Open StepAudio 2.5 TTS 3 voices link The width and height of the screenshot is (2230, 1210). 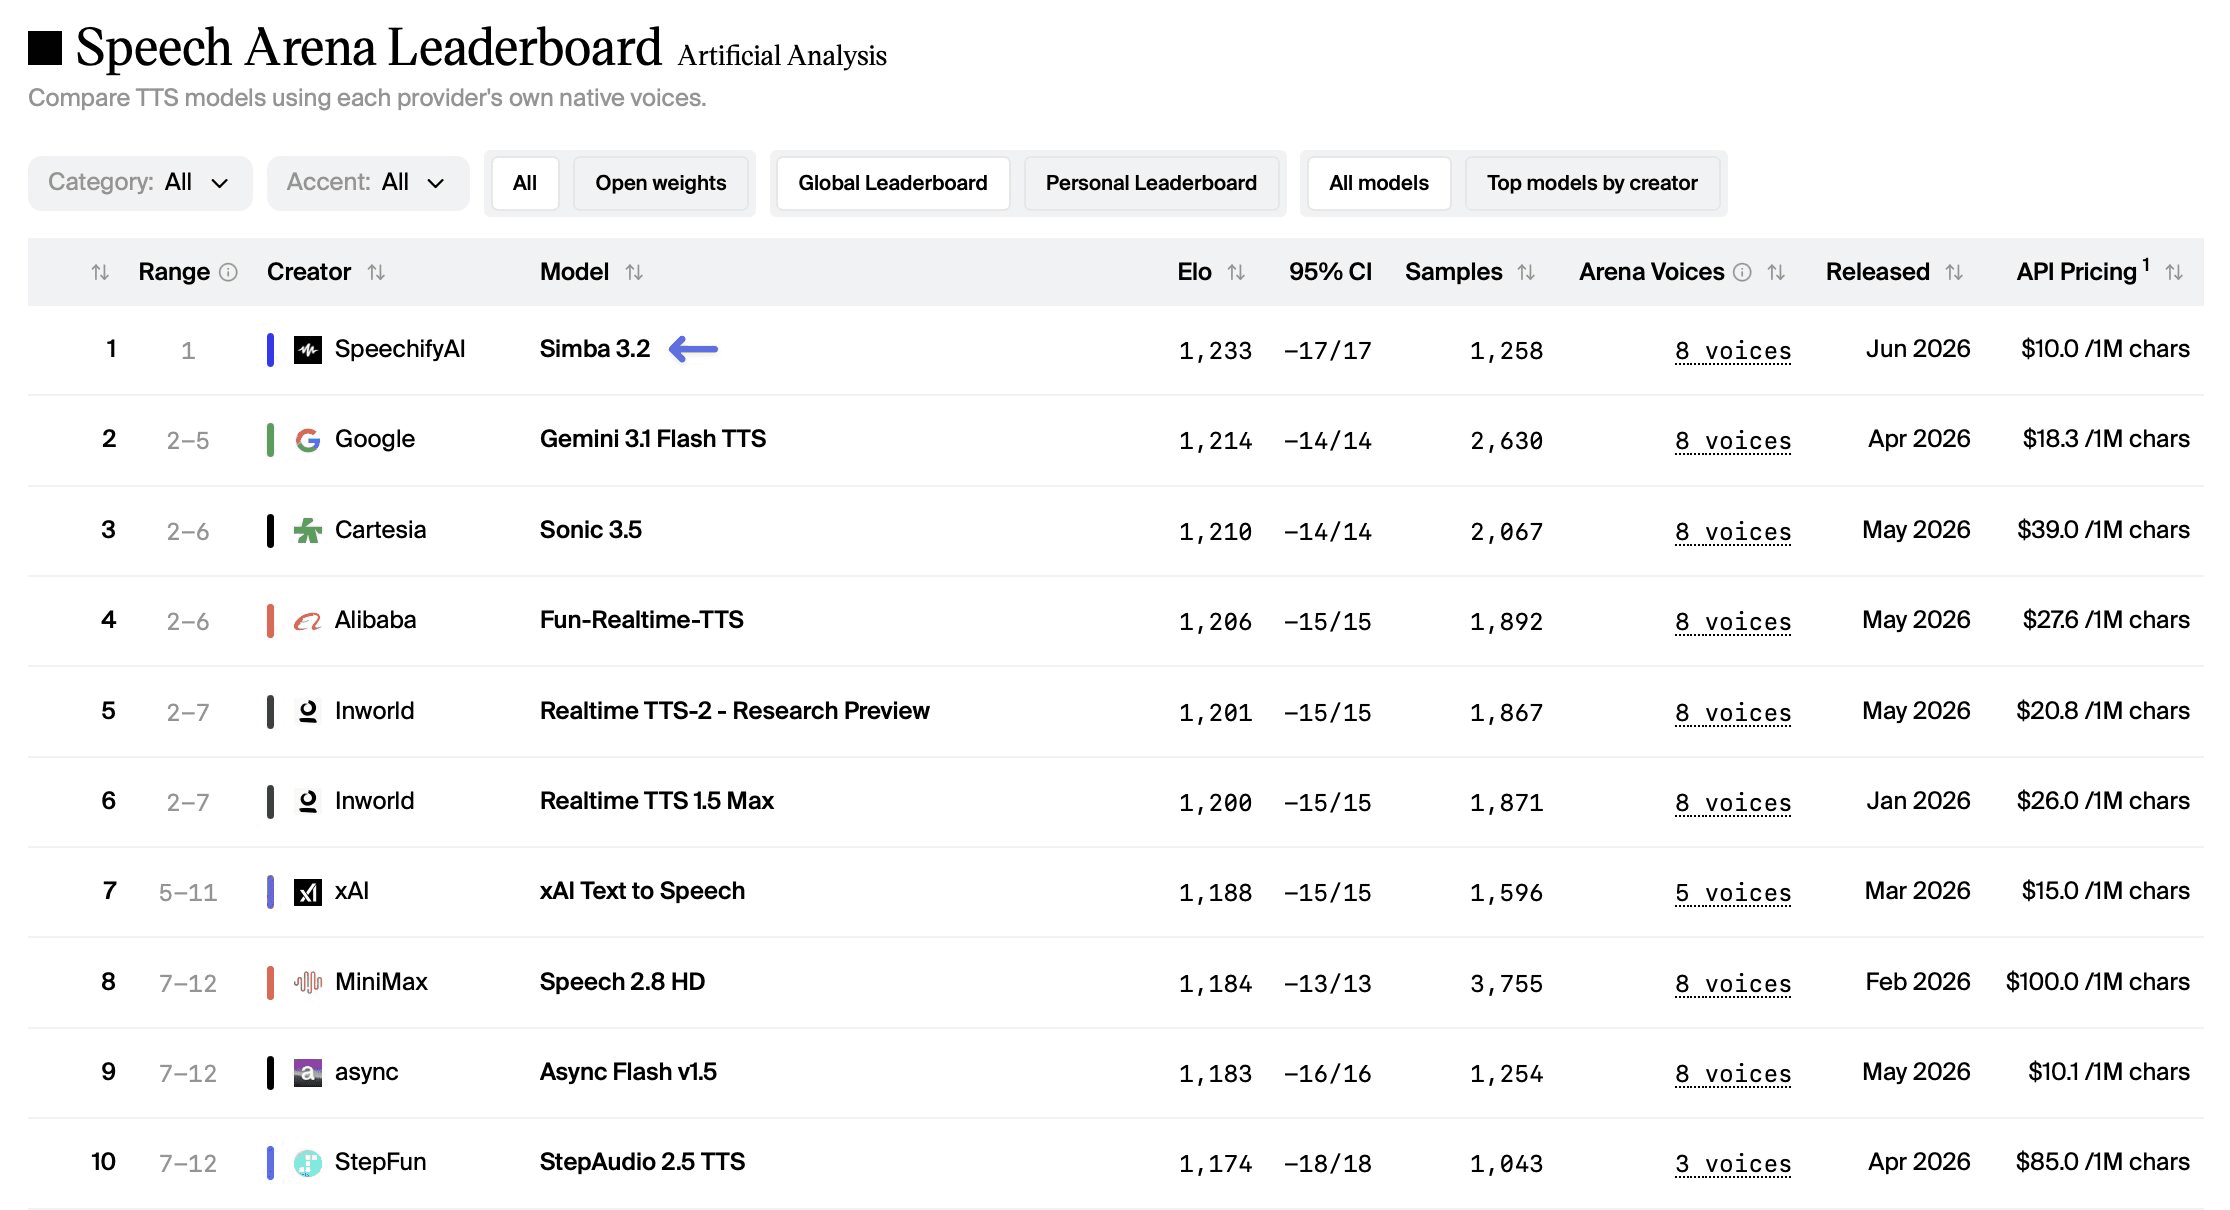pyautogui.click(x=1733, y=1164)
